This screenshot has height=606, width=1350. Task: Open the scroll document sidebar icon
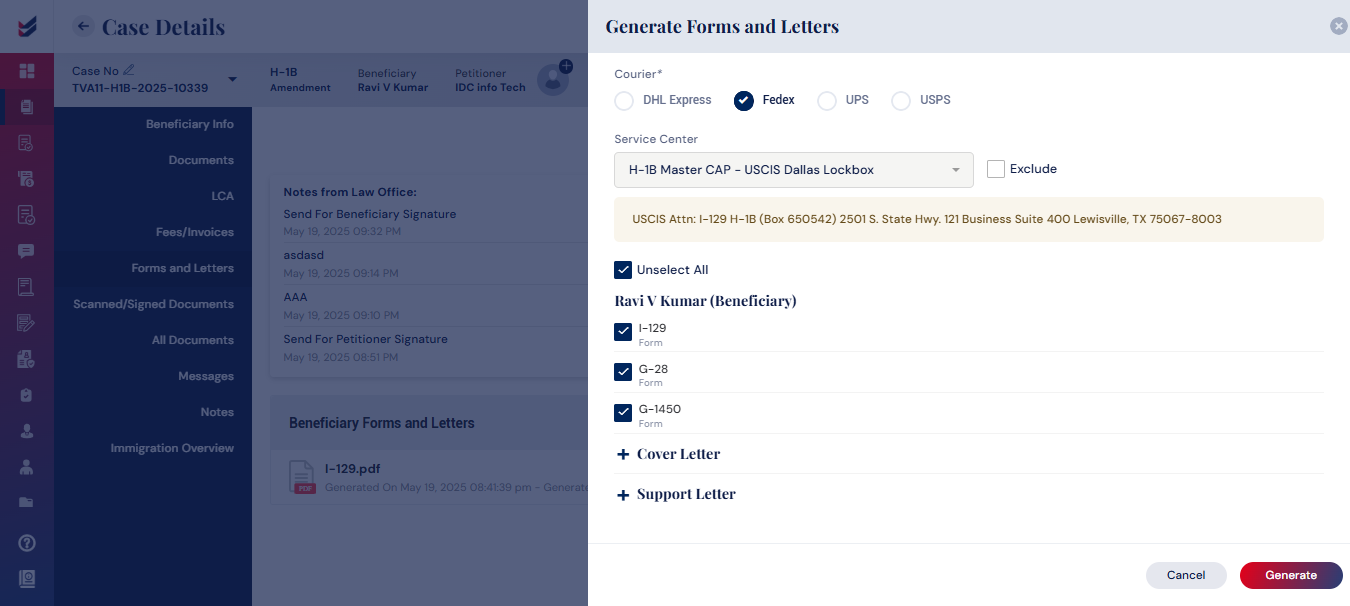pos(27,287)
